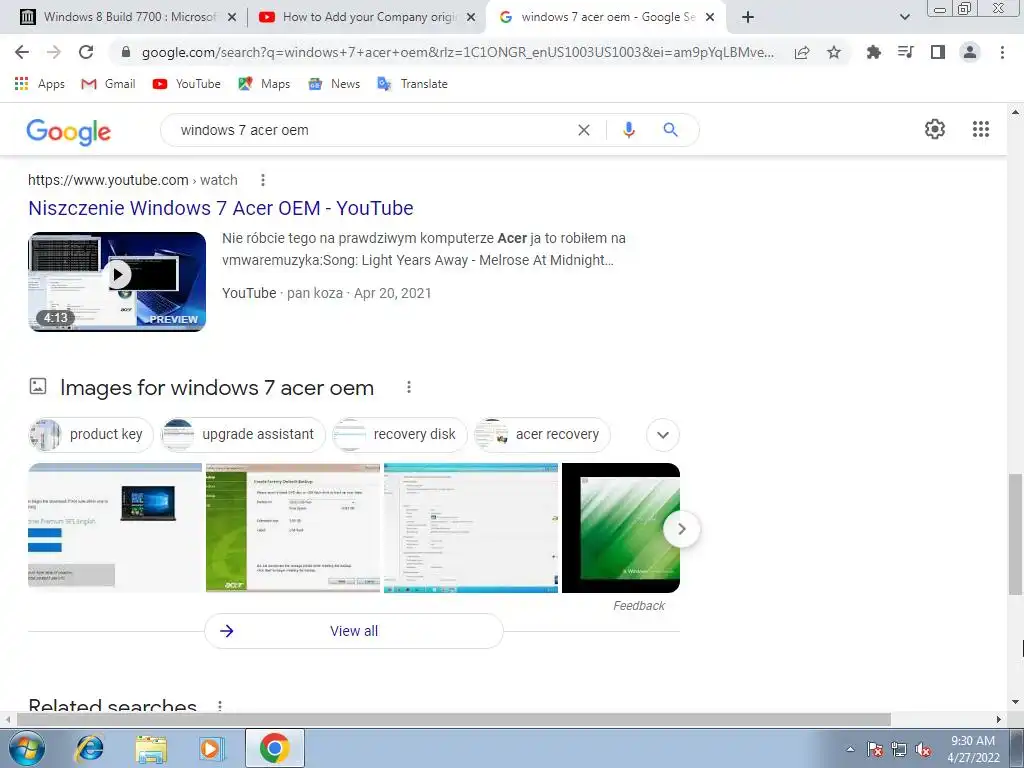Image resolution: width=1024 pixels, height=768 pixels.
Task: Open the laptop with Windows 10 image
Action: [115, 528]
